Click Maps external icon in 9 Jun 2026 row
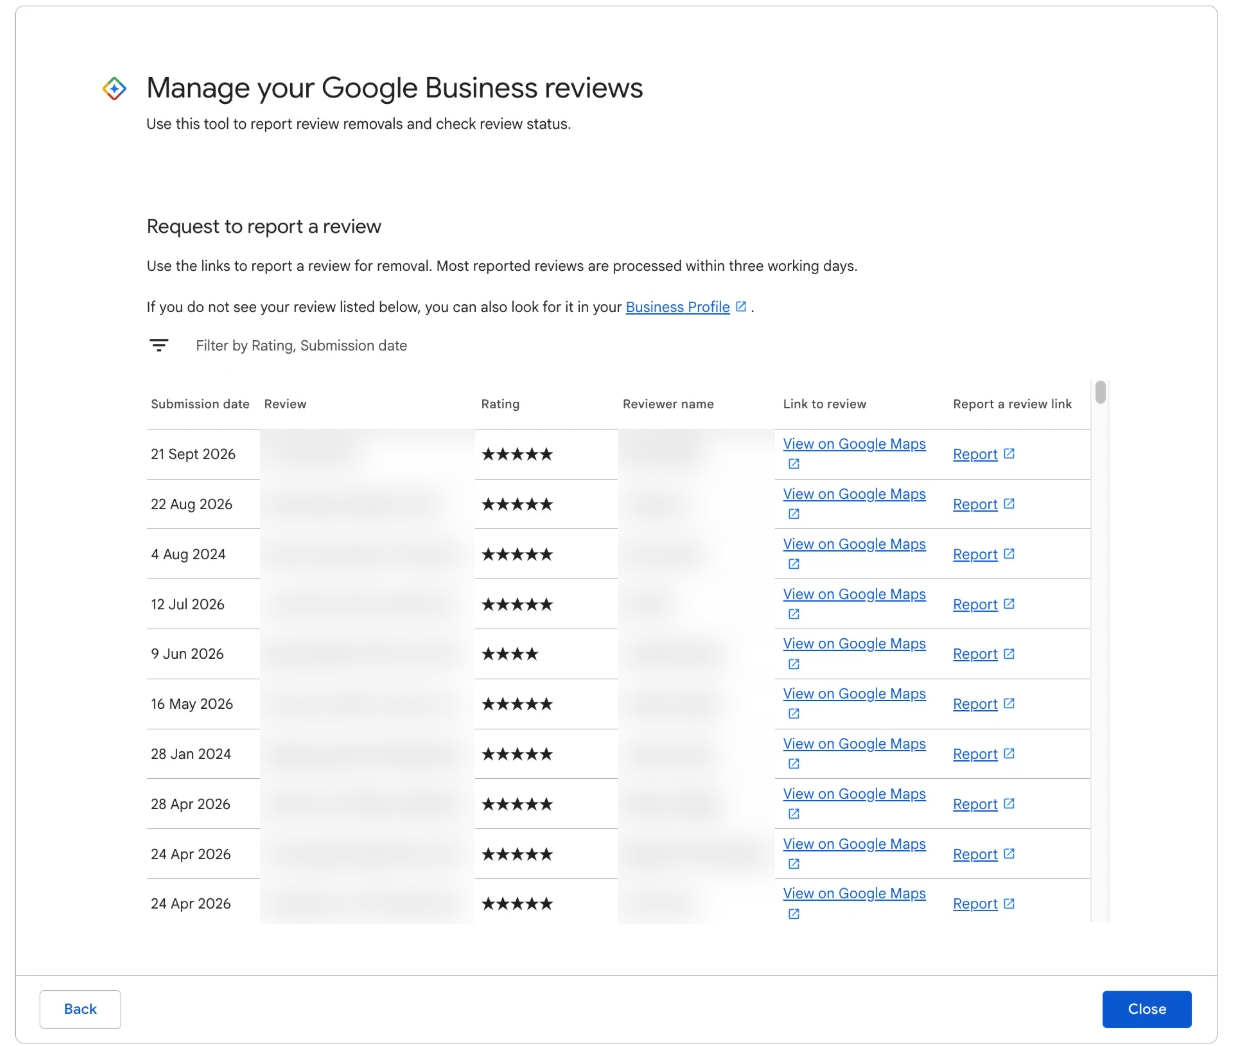Image resolution: width=1235 pixels, height=1046 pixels. coord(794,664)
